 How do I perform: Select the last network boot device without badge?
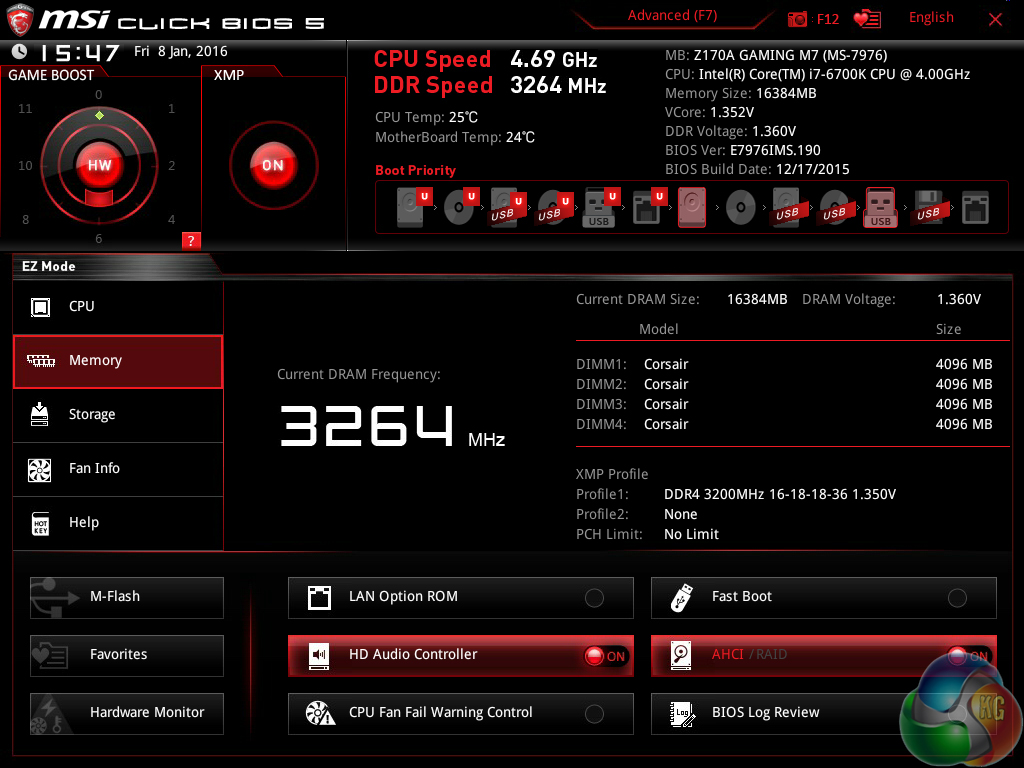pos(975,208)
